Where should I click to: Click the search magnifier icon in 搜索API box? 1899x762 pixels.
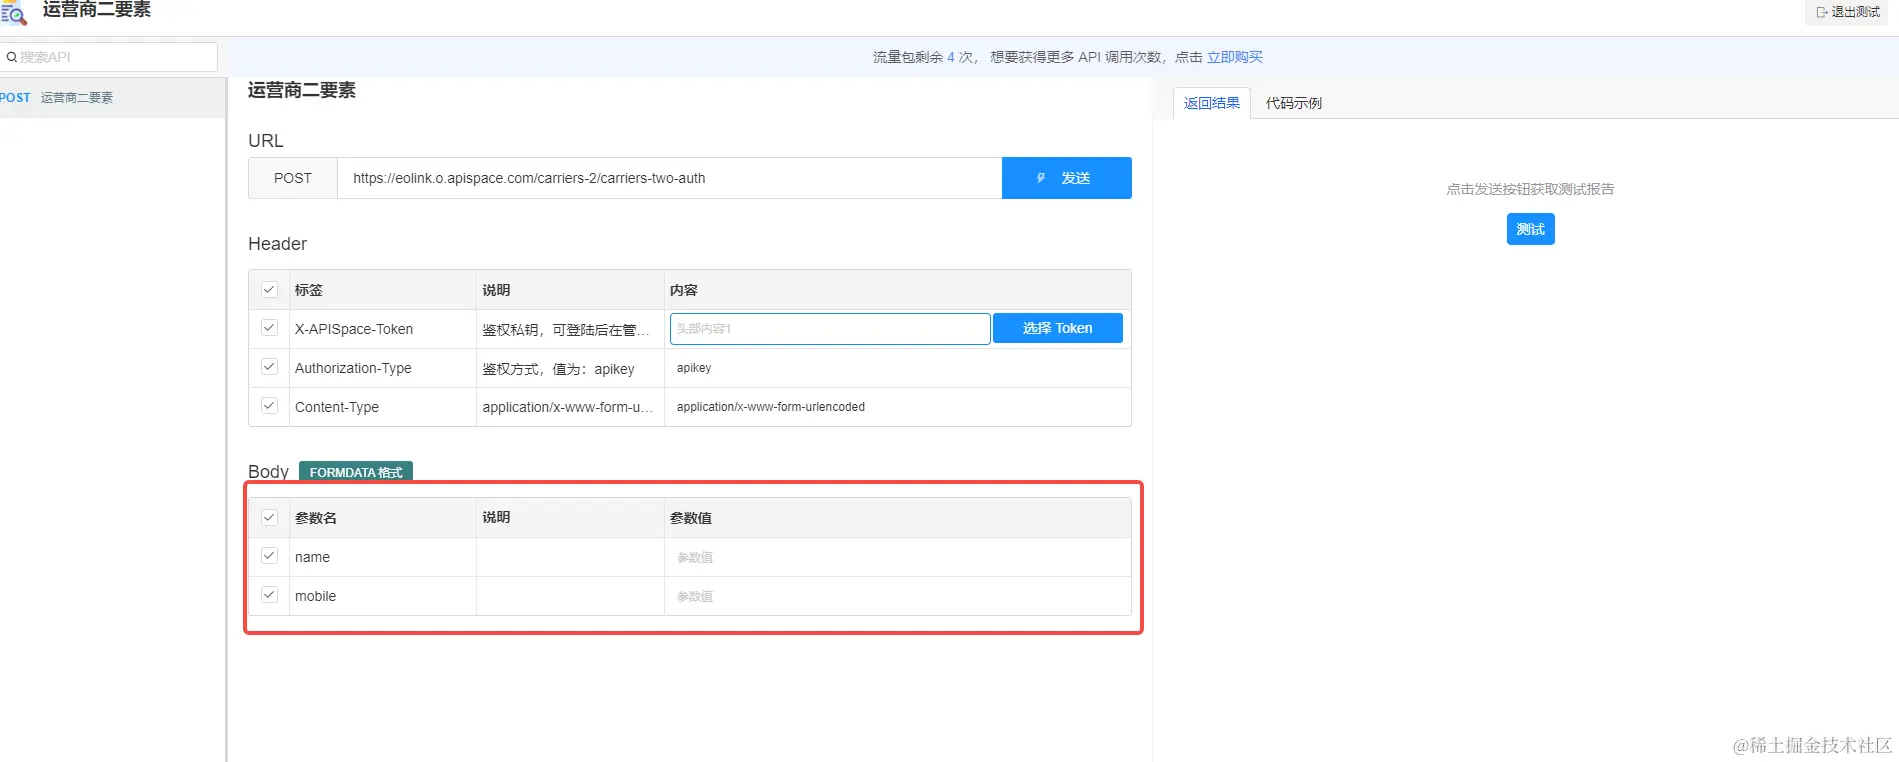[x=12, y=57]
